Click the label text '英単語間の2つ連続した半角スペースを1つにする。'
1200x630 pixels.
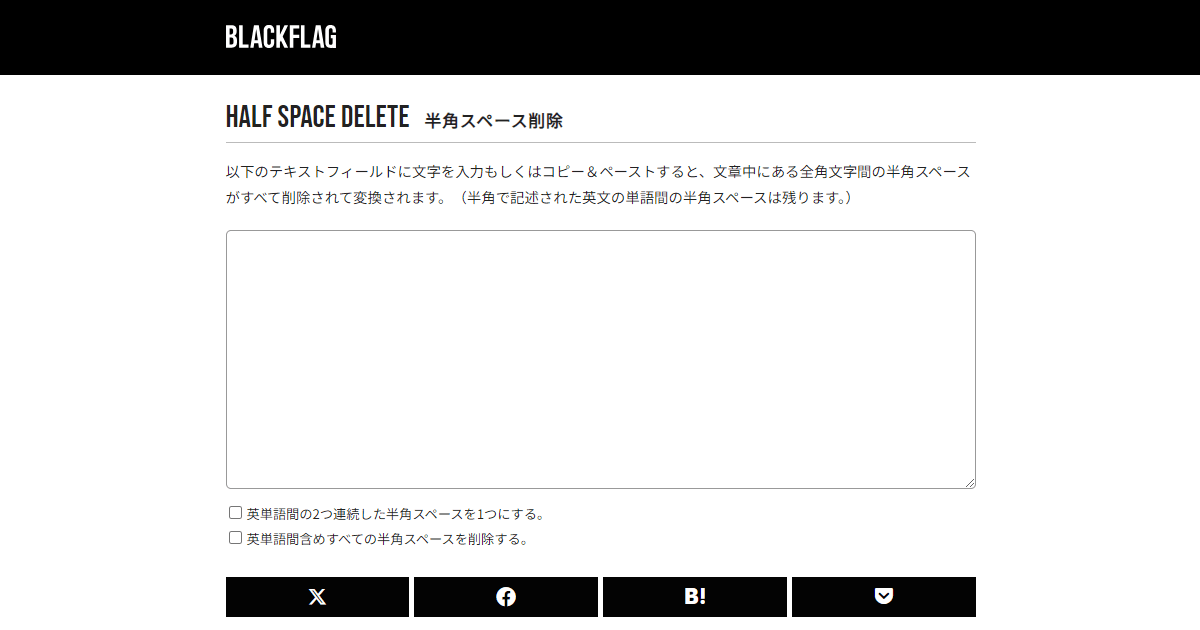[x=395, y=514]
